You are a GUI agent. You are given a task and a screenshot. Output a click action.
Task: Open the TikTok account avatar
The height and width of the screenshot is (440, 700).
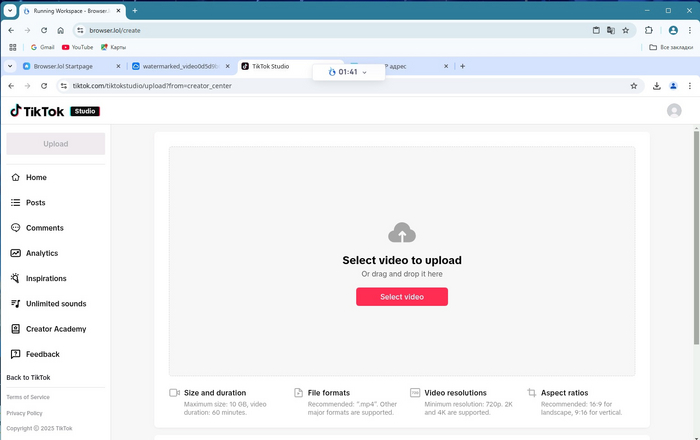[x=674, y=111]
